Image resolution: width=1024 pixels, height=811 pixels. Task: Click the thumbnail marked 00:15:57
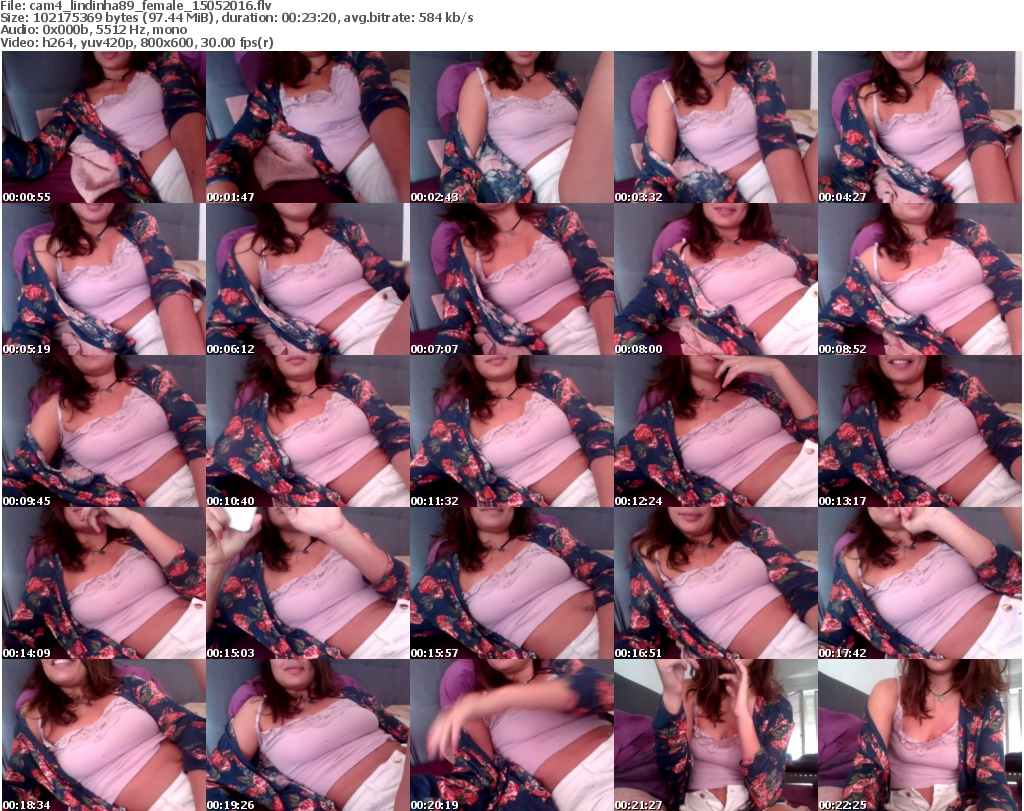(x=512, y=583)
